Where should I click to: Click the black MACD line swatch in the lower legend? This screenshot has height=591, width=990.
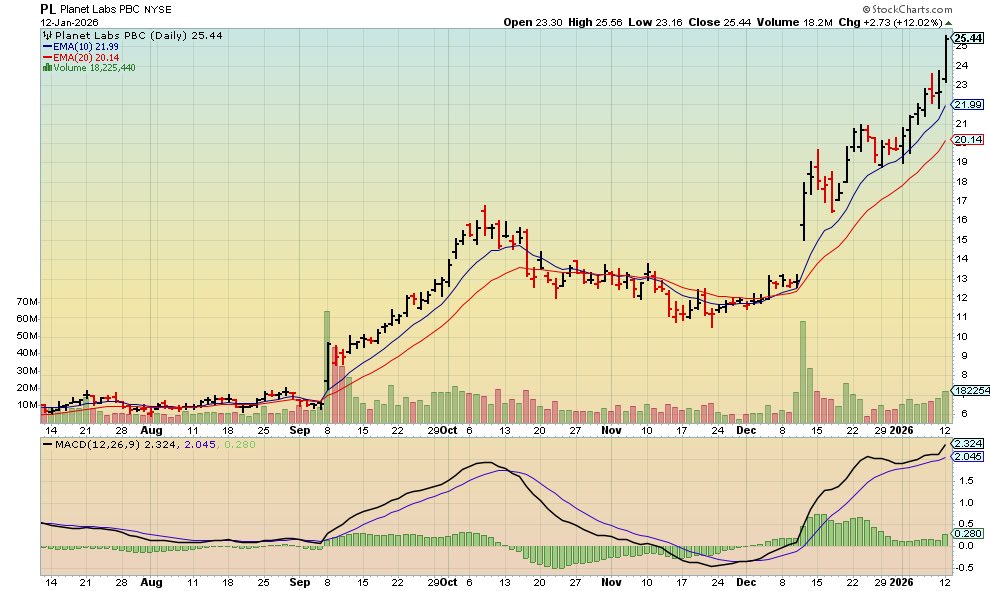[47, 445]
